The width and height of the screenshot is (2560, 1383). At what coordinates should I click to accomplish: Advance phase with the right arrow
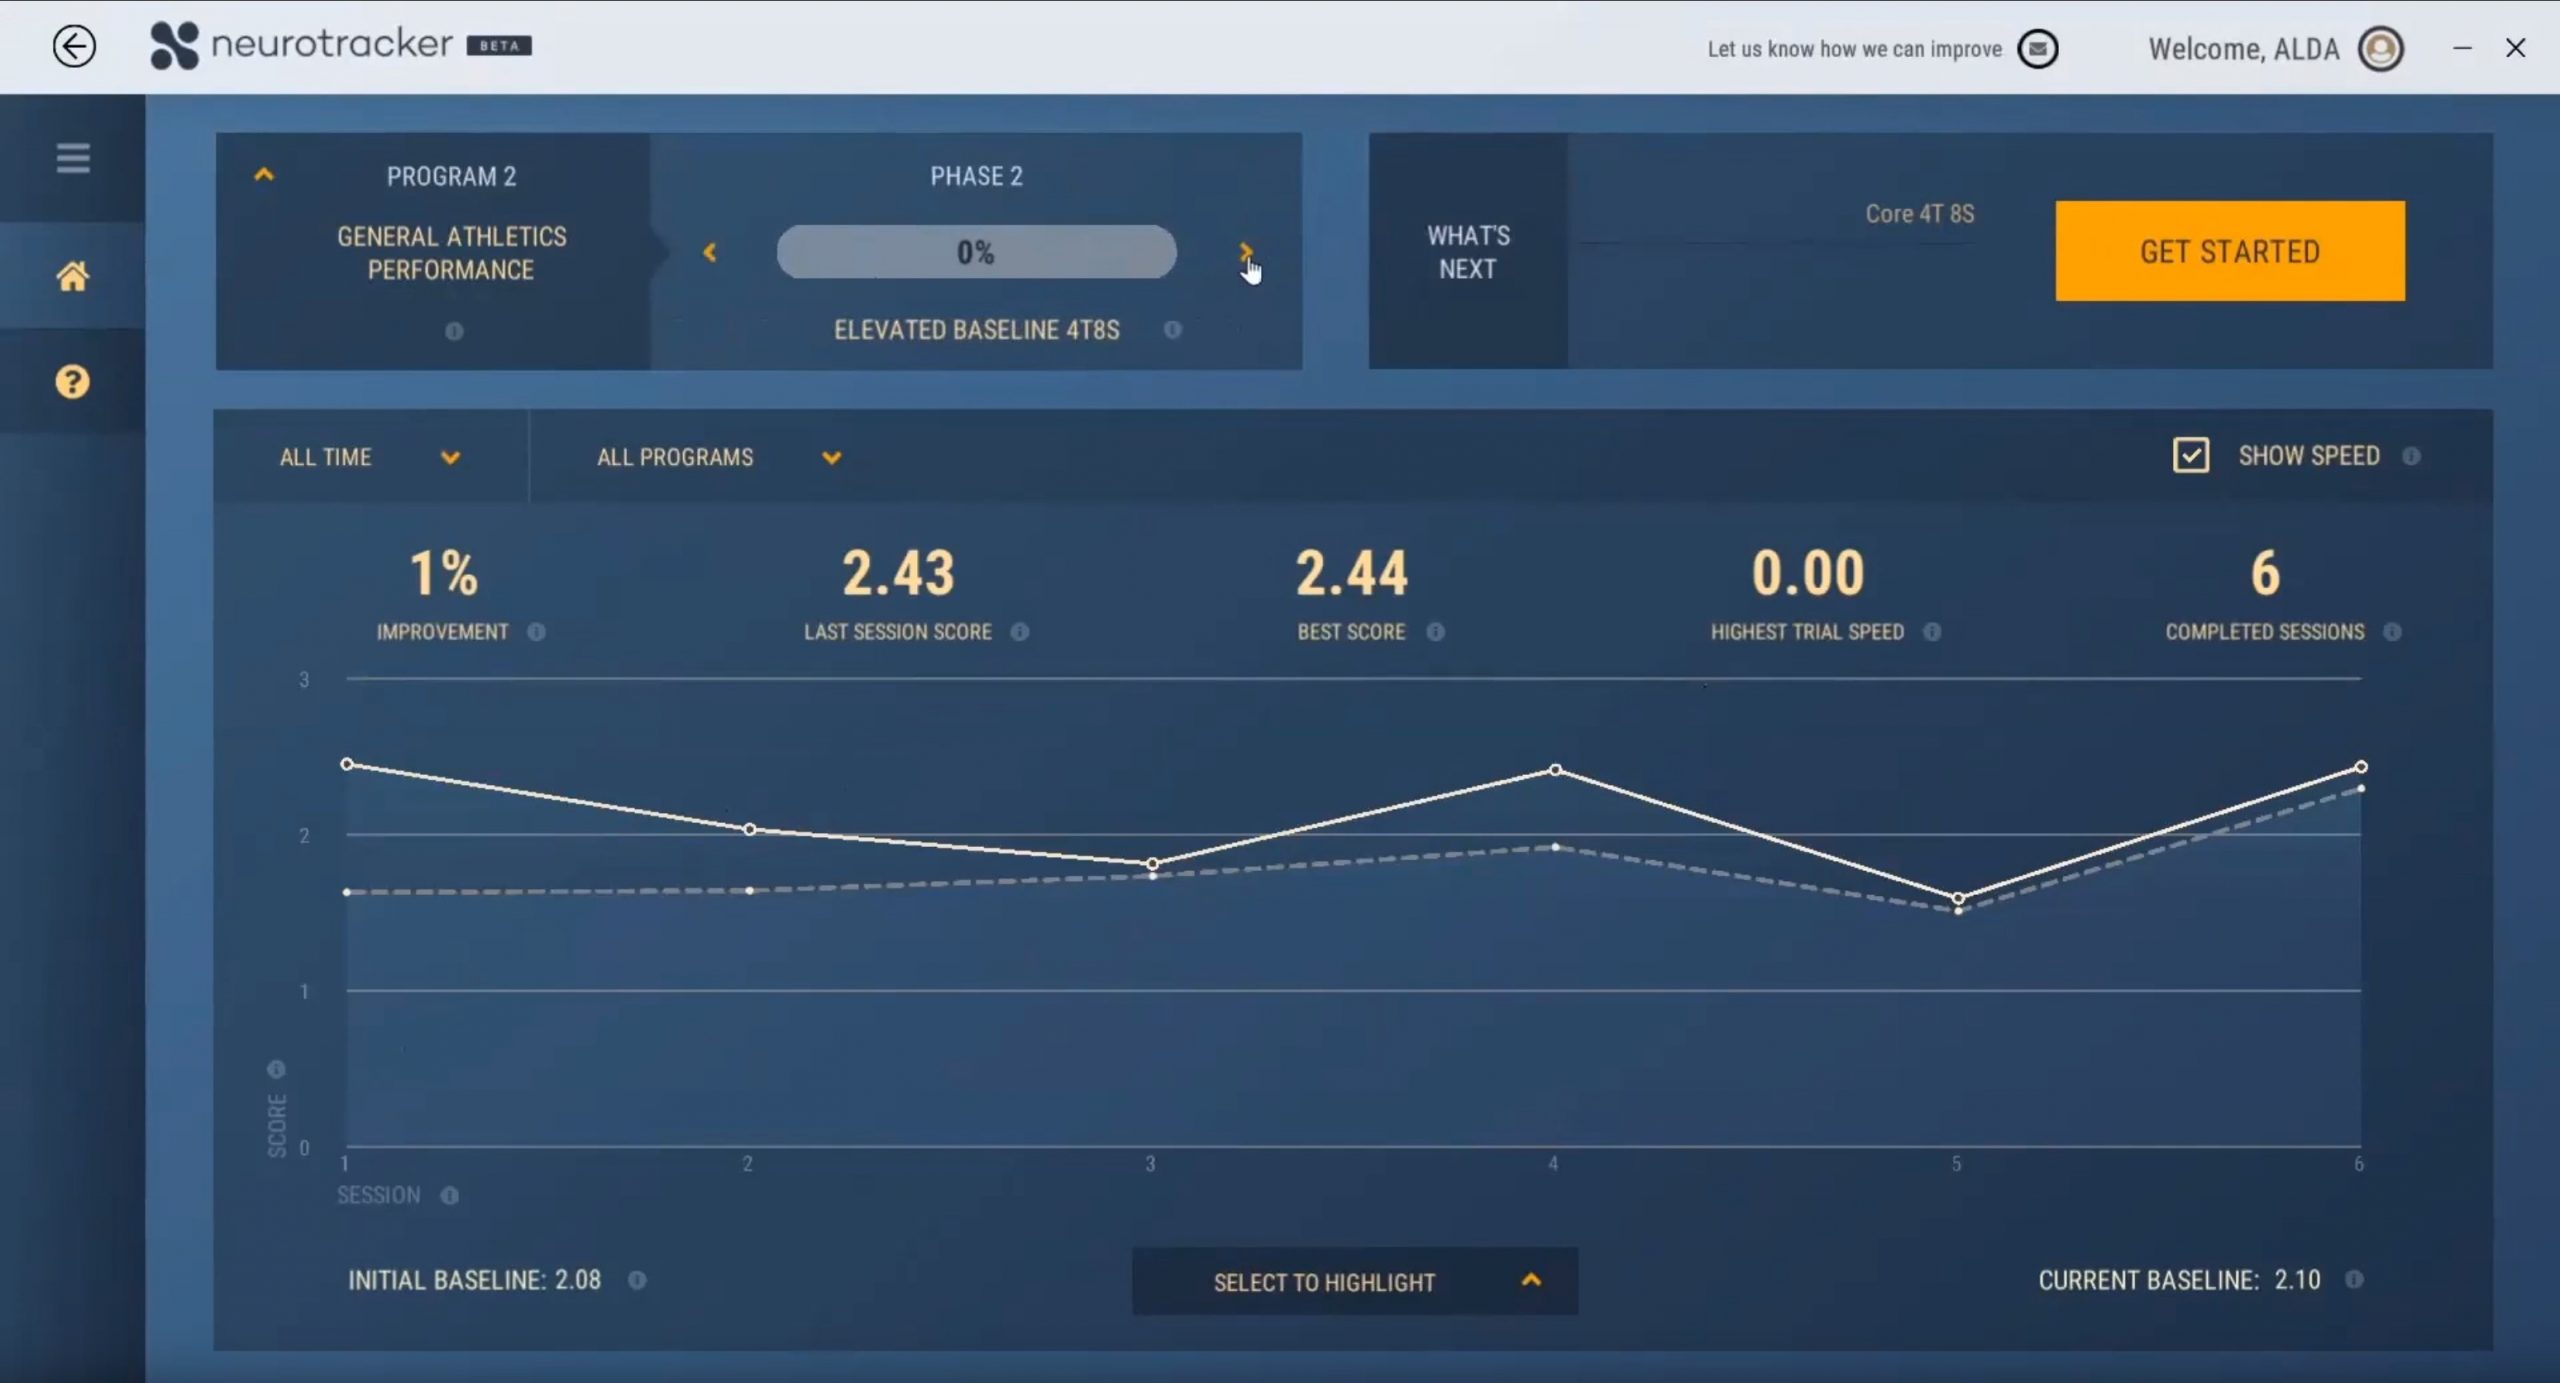pos(1244,251)
